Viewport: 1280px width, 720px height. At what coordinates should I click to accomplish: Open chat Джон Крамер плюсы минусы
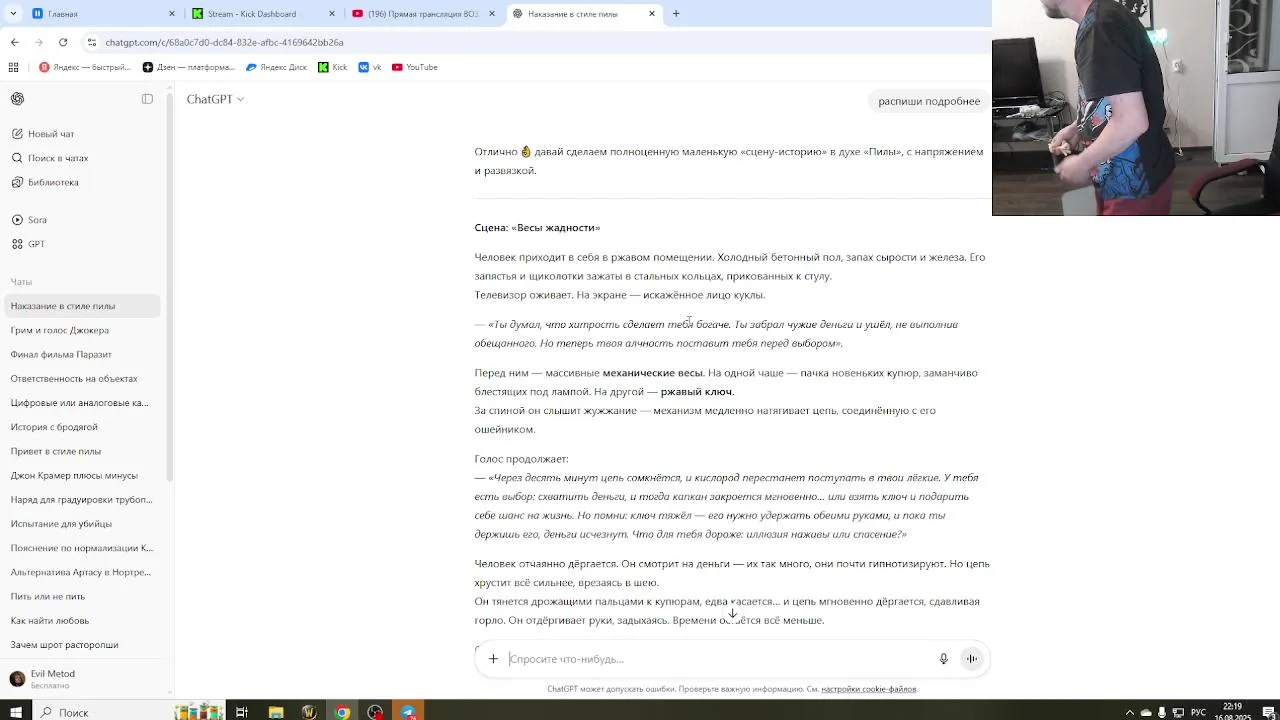click(x=82, y=475)
